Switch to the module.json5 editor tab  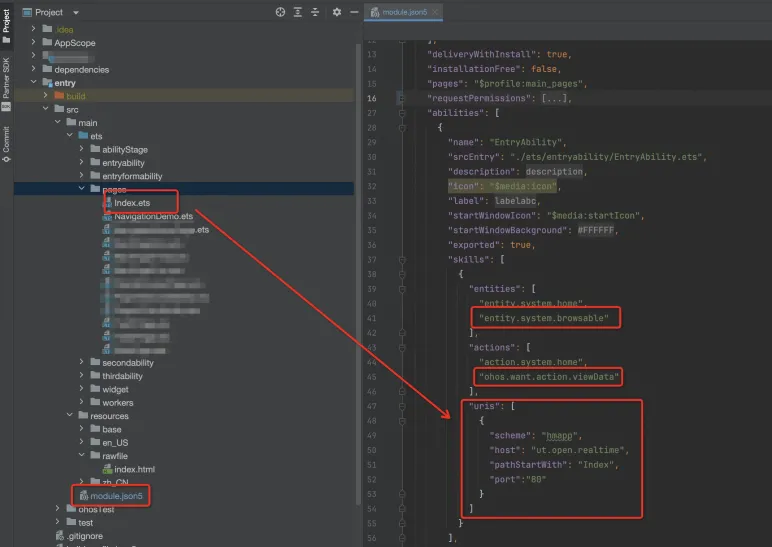(403, 12)
